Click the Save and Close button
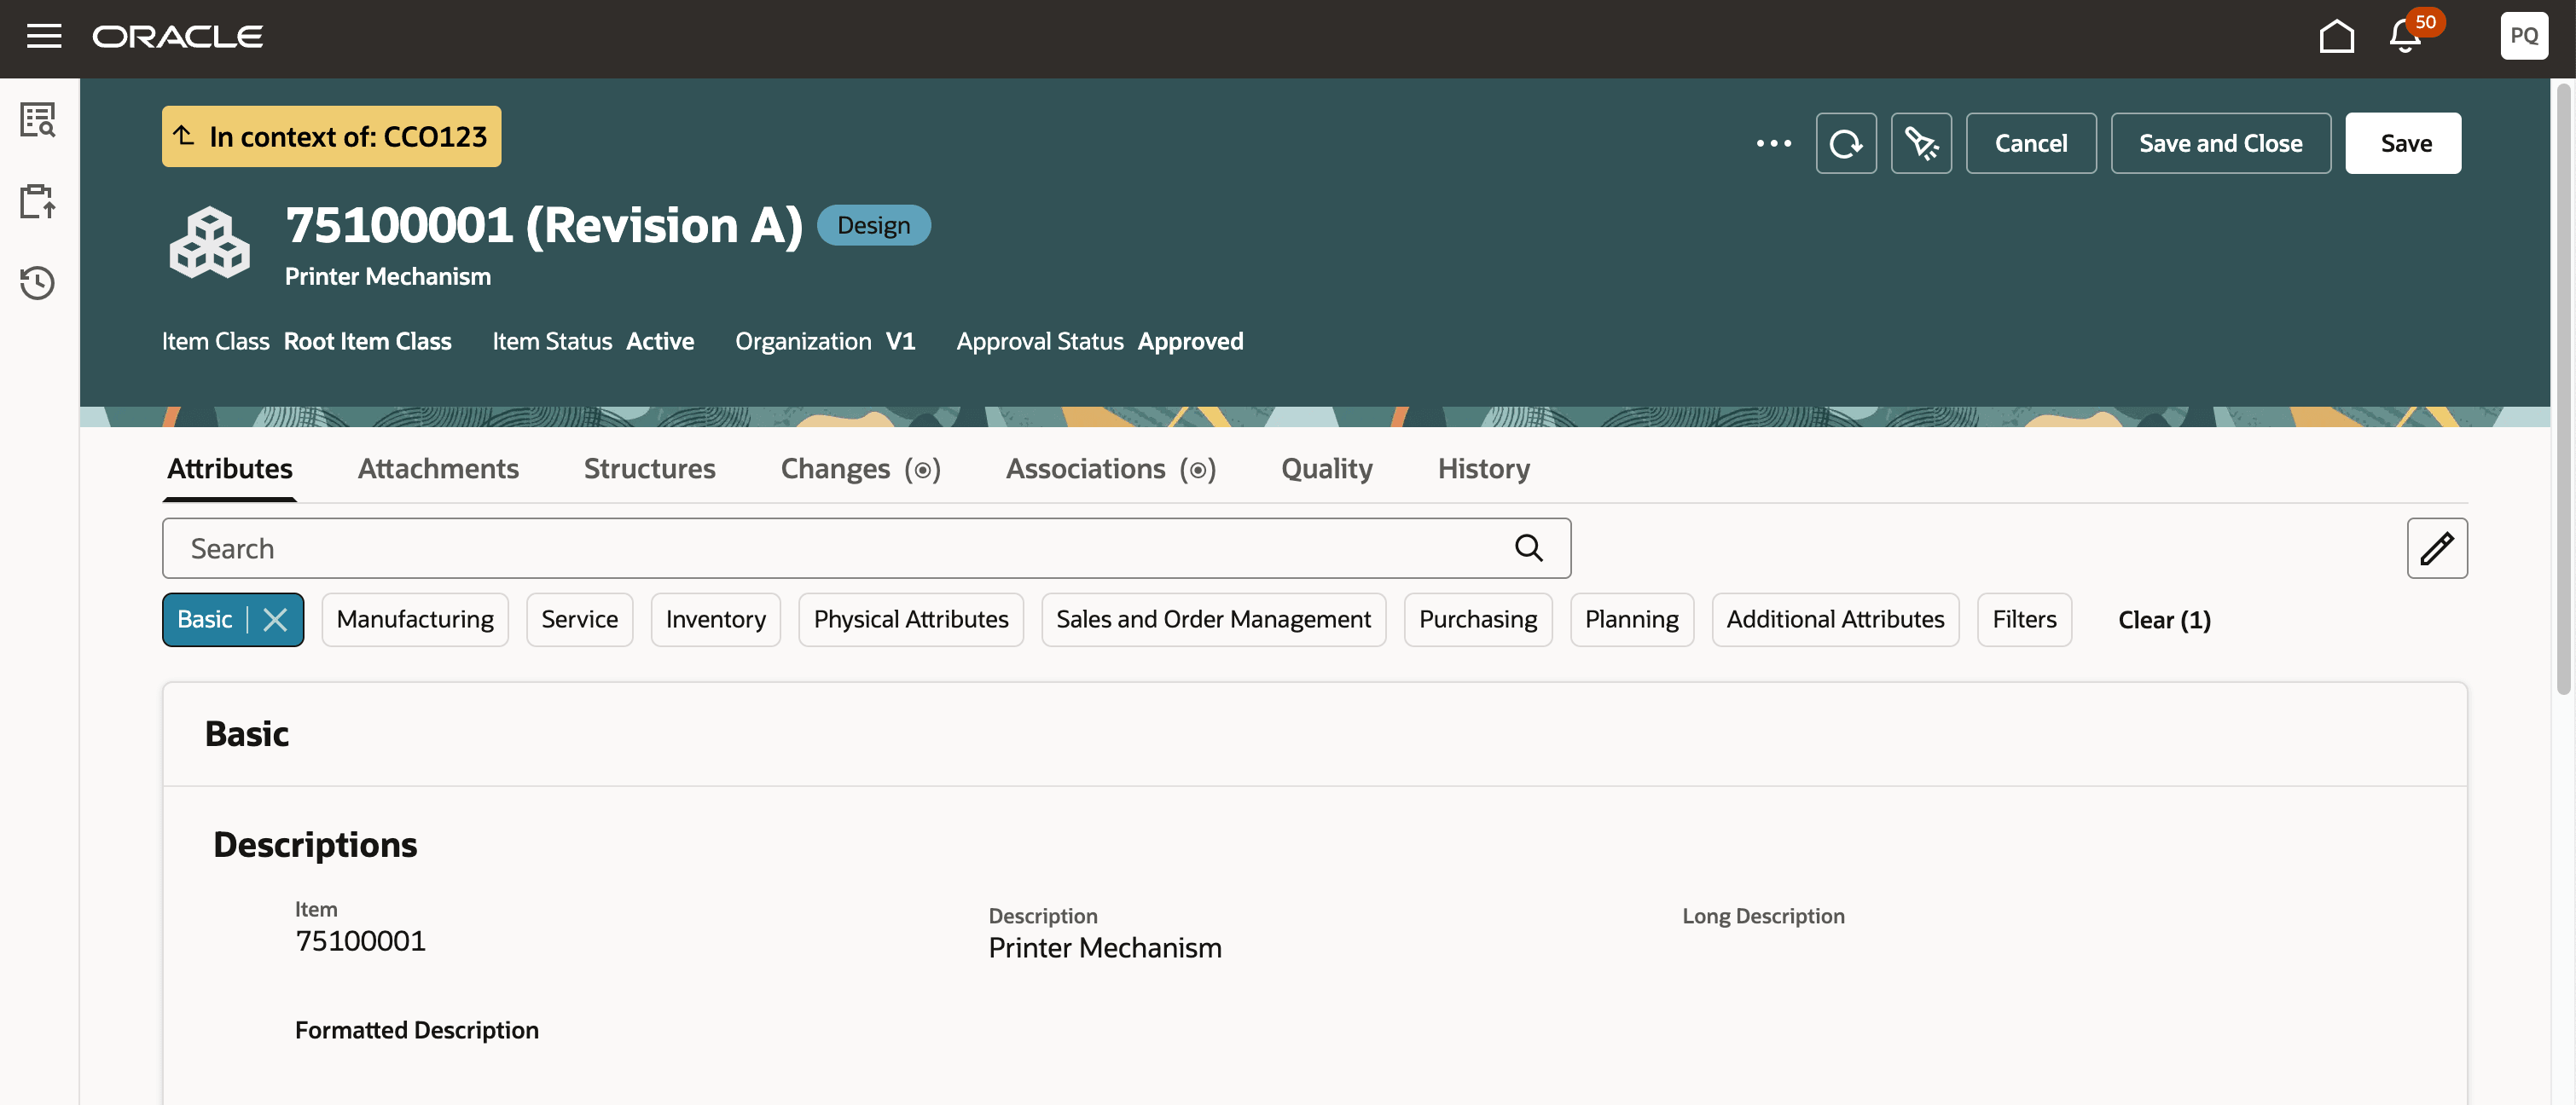 (x=2220, y=143)
